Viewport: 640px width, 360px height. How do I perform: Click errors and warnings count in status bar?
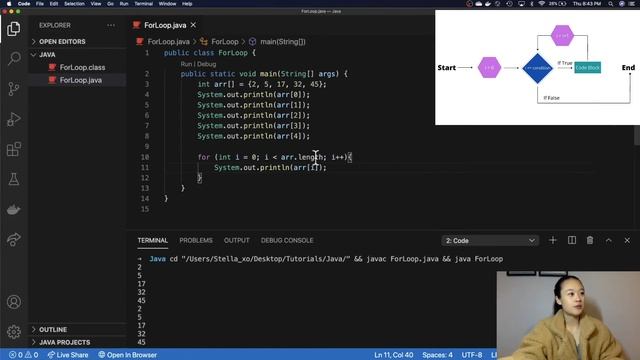tap(24, 355)
